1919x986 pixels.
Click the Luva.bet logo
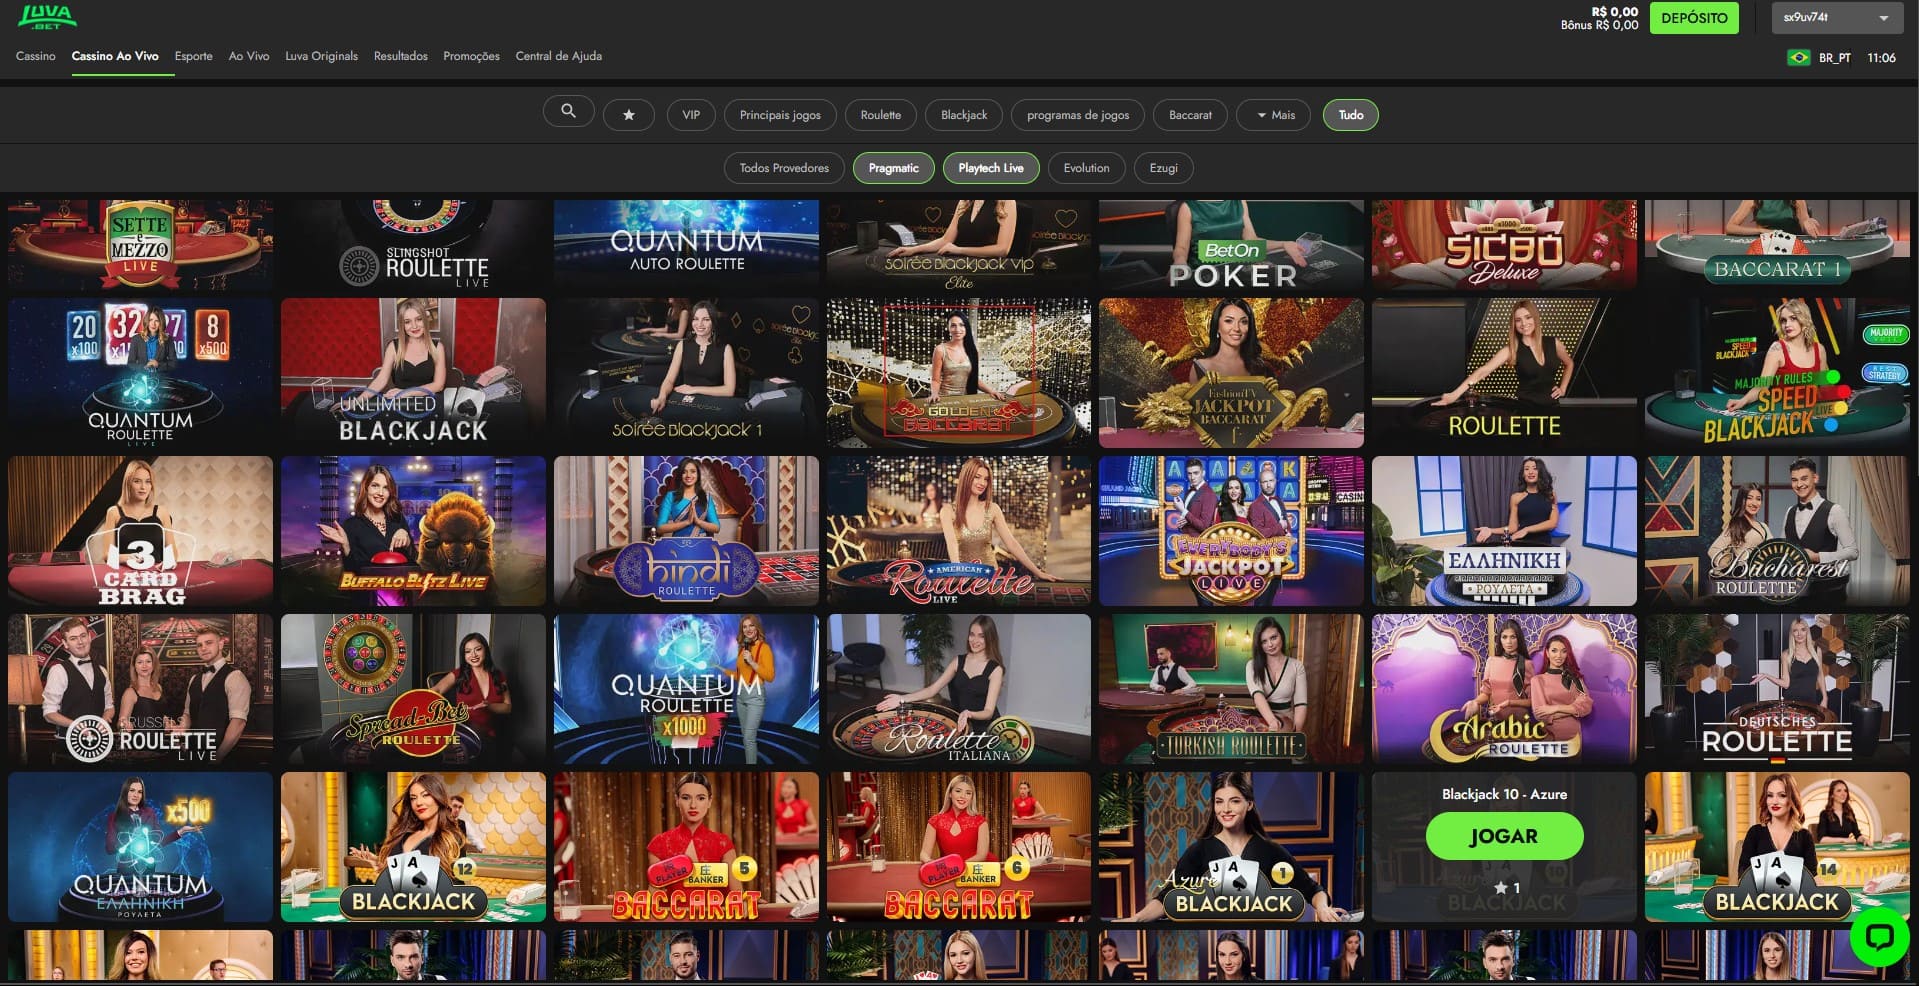[47, 17]
